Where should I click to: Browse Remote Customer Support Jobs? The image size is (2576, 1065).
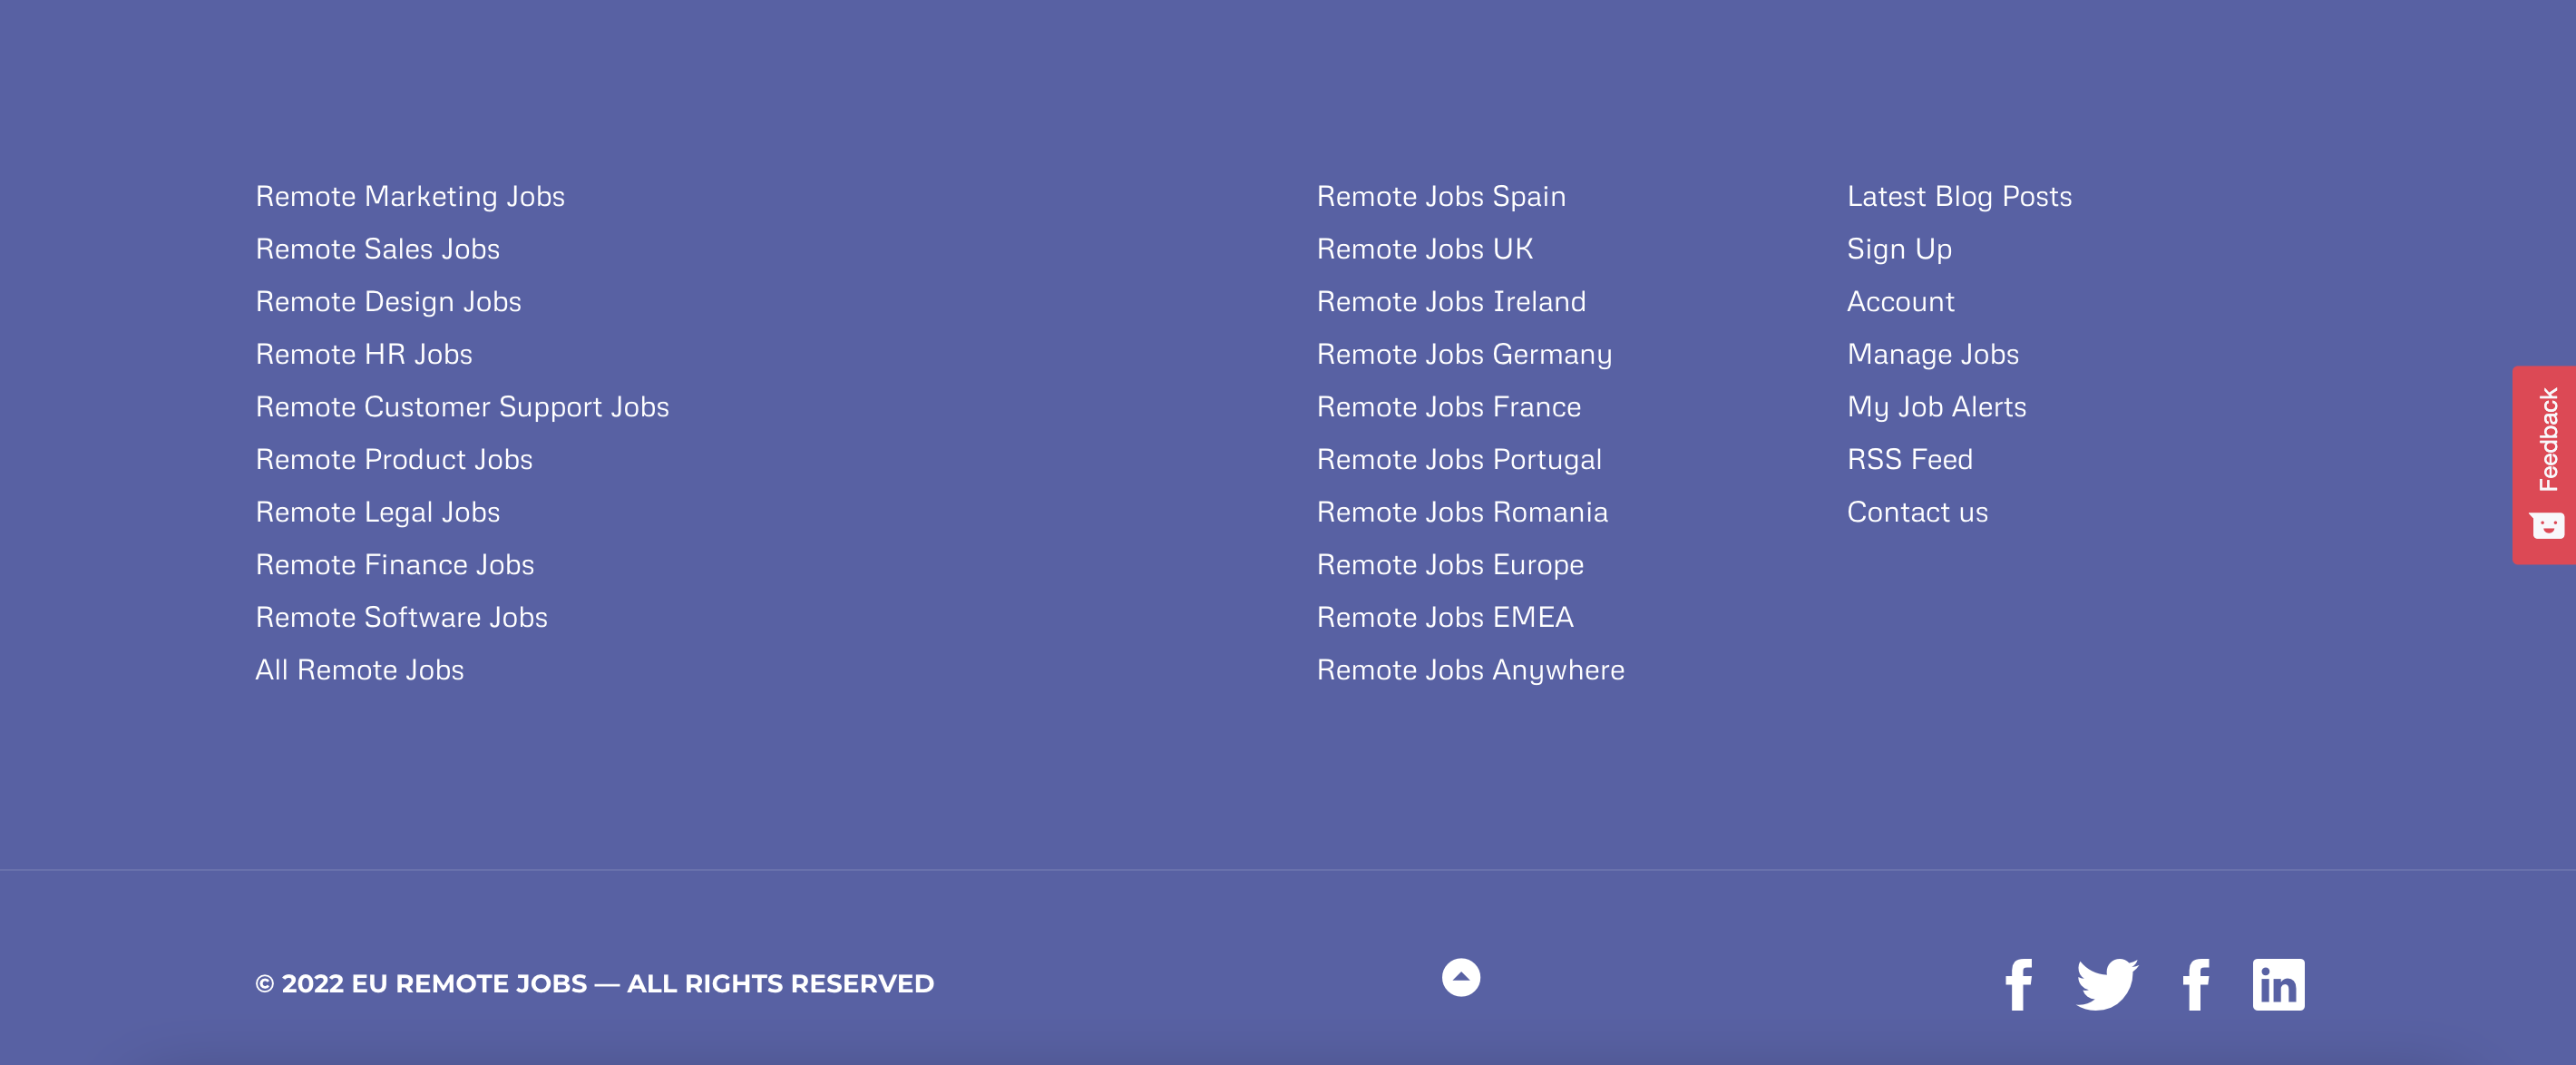click(x=462, y=406)
